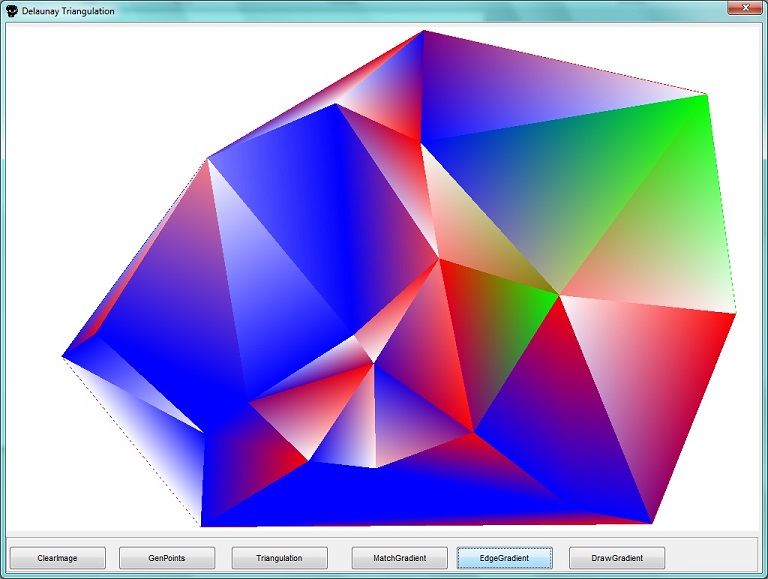This screenshot has width=768, height=579.
Task: Click the ClearImage button
Action: [x=57, y=557]
